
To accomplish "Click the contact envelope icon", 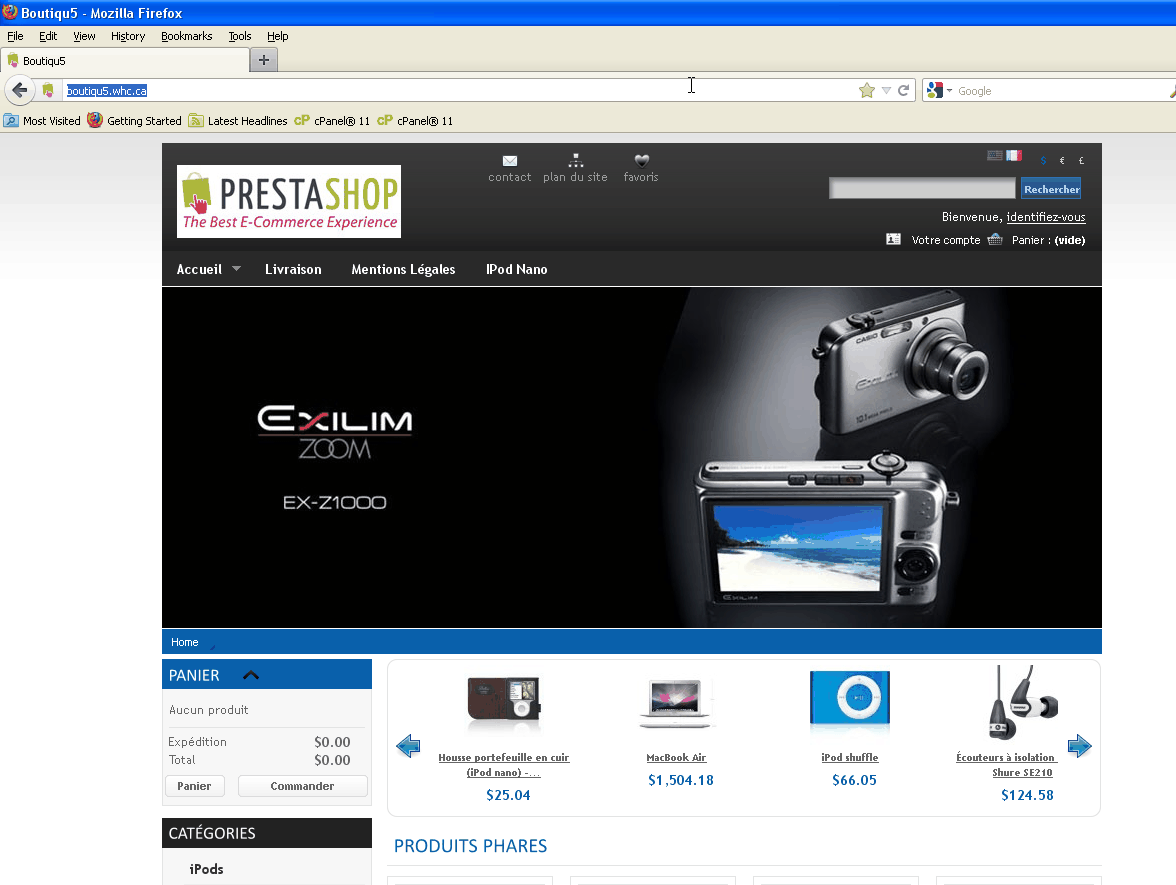I will tap(510, 160).
